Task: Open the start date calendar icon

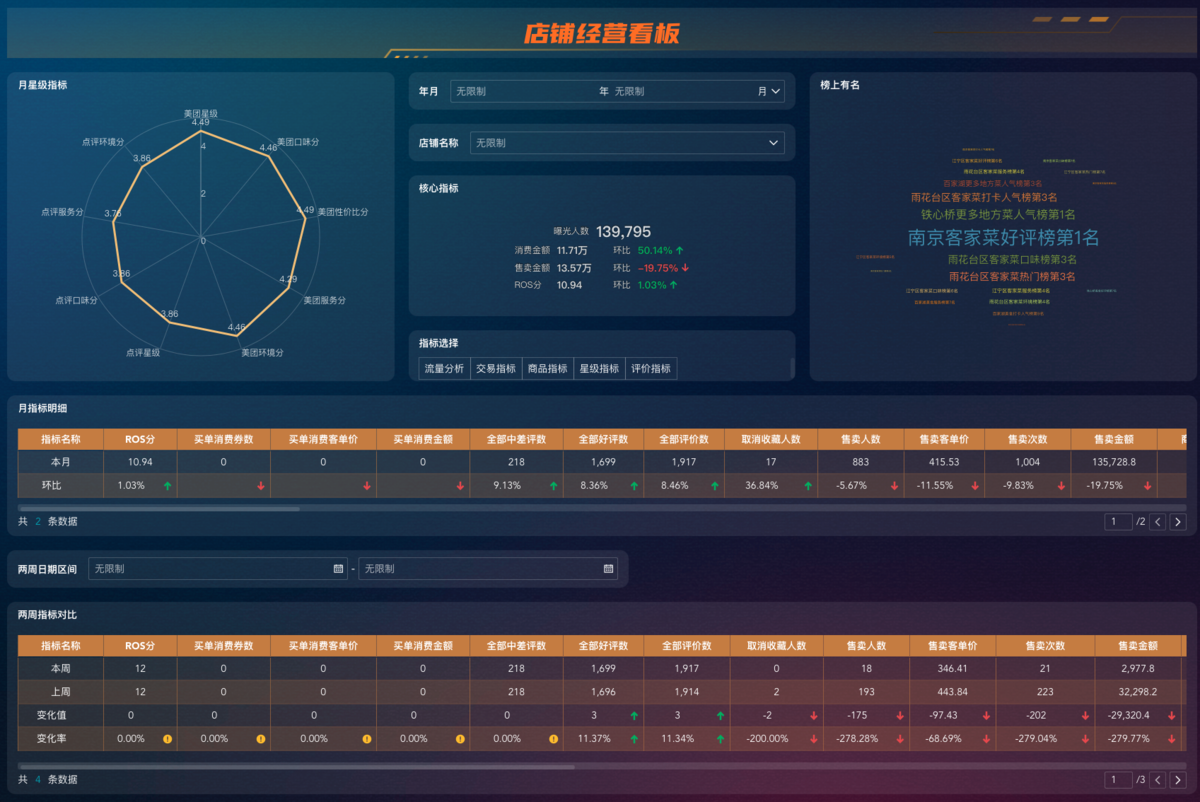Action: tap(338, 569)
